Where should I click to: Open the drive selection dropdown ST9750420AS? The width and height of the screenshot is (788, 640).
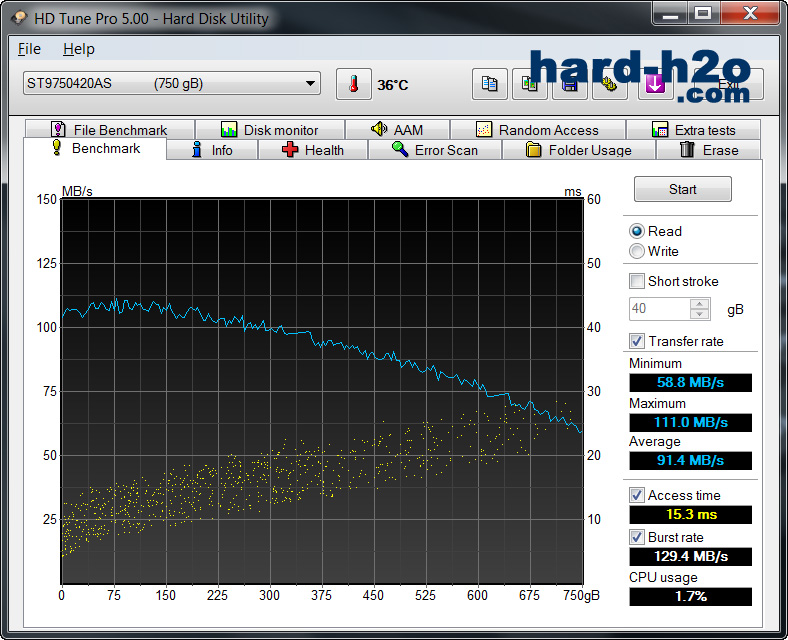171,83
